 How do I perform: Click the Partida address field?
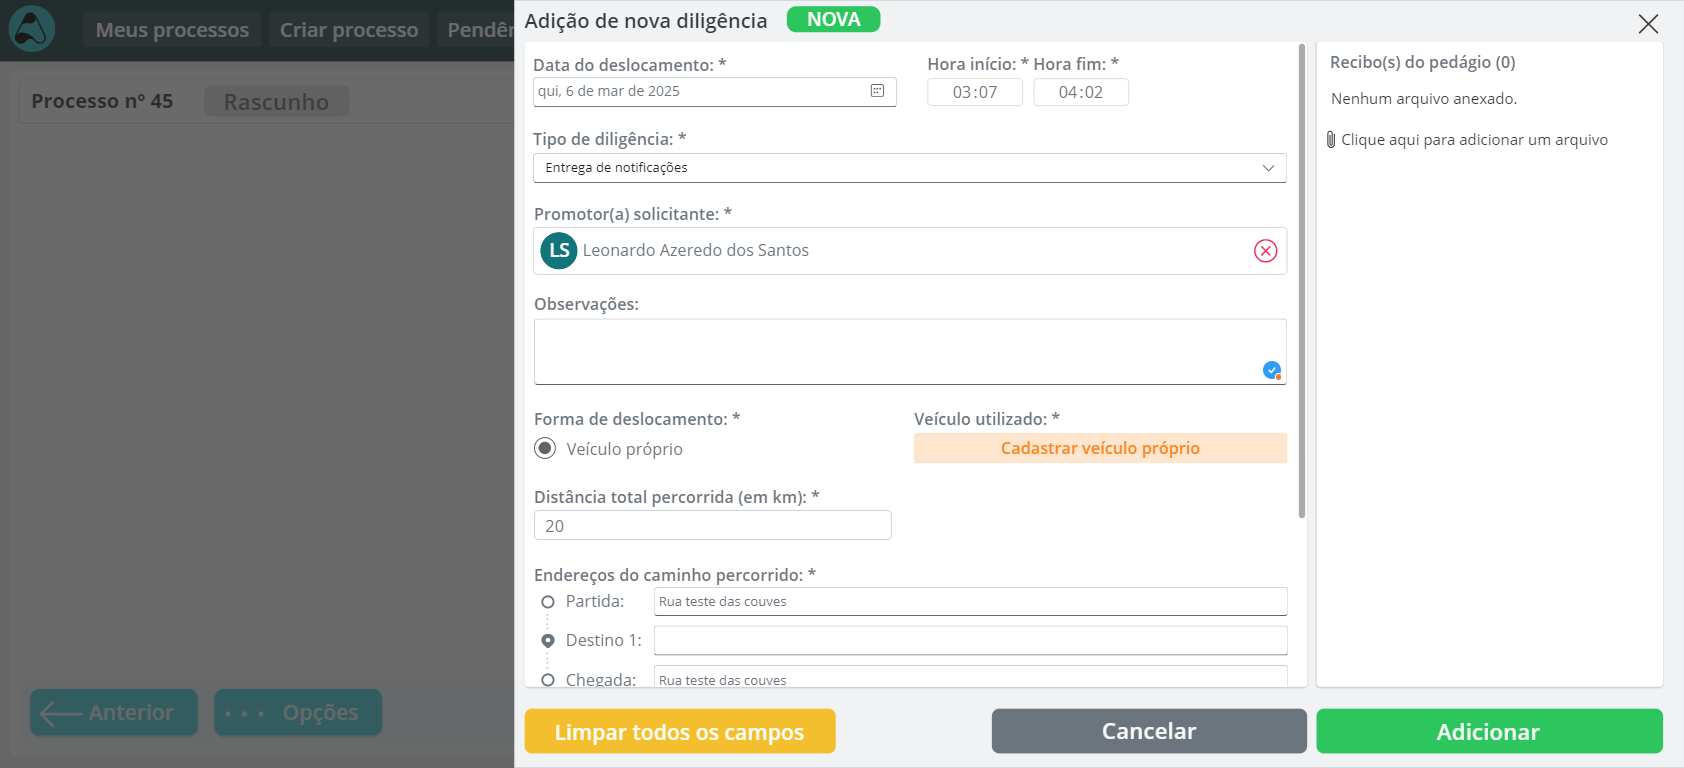click(971, 601)
